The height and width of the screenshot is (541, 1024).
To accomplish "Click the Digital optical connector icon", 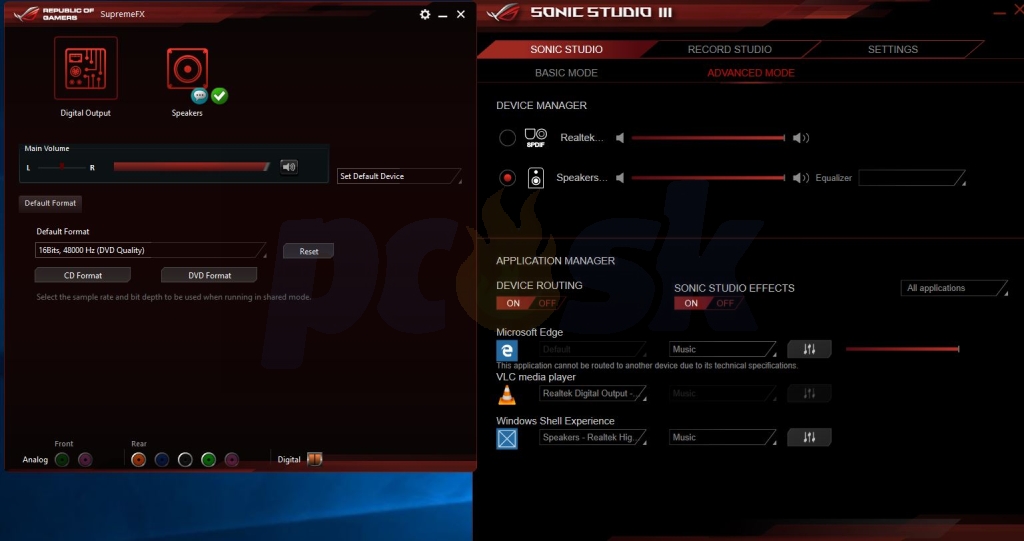I will point(315,459).
